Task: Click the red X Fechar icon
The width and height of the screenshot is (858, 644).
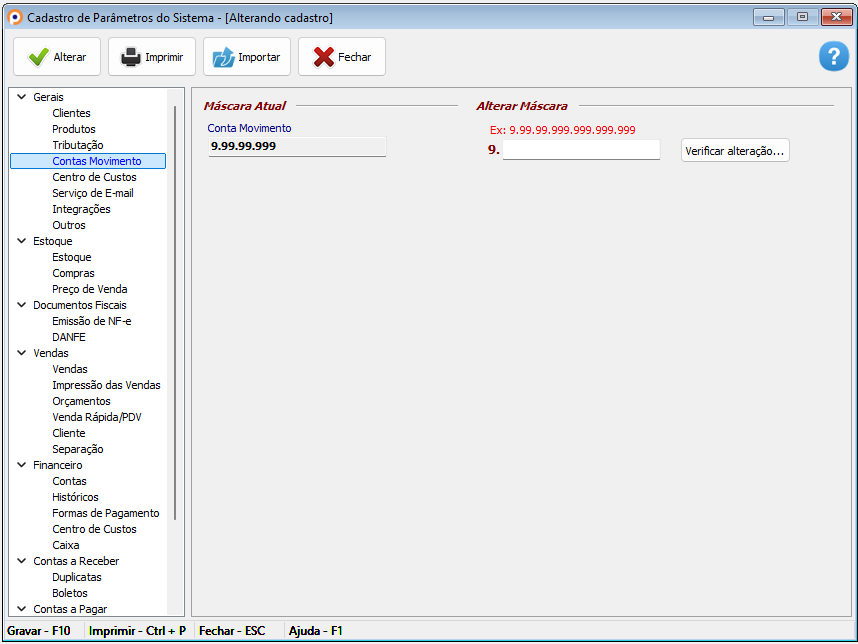Action: tap(323, 57)
